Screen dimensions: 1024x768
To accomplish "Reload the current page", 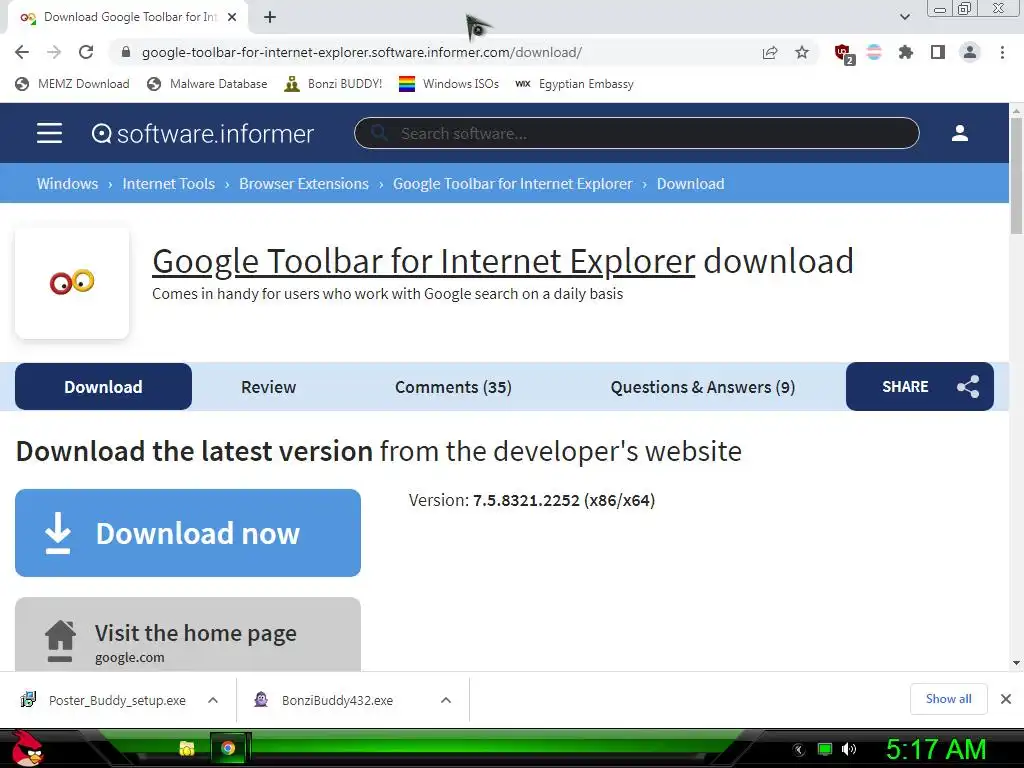I will pos(86,52).
